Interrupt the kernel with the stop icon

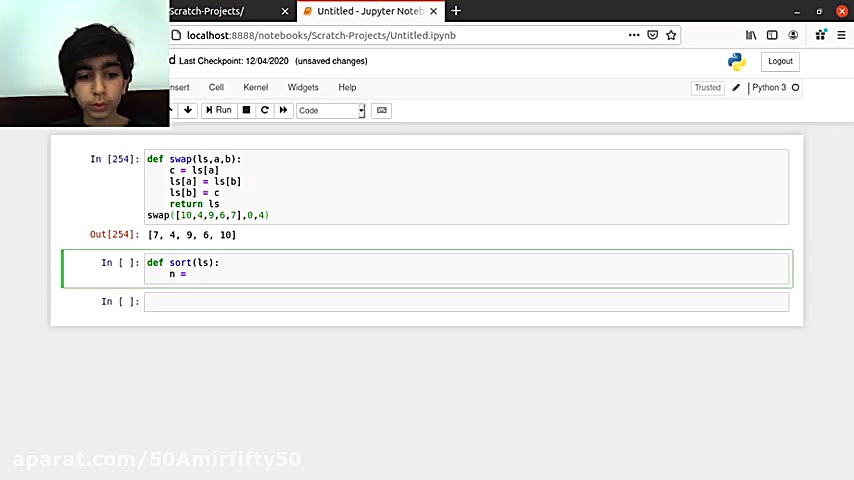tap(246, 110)
